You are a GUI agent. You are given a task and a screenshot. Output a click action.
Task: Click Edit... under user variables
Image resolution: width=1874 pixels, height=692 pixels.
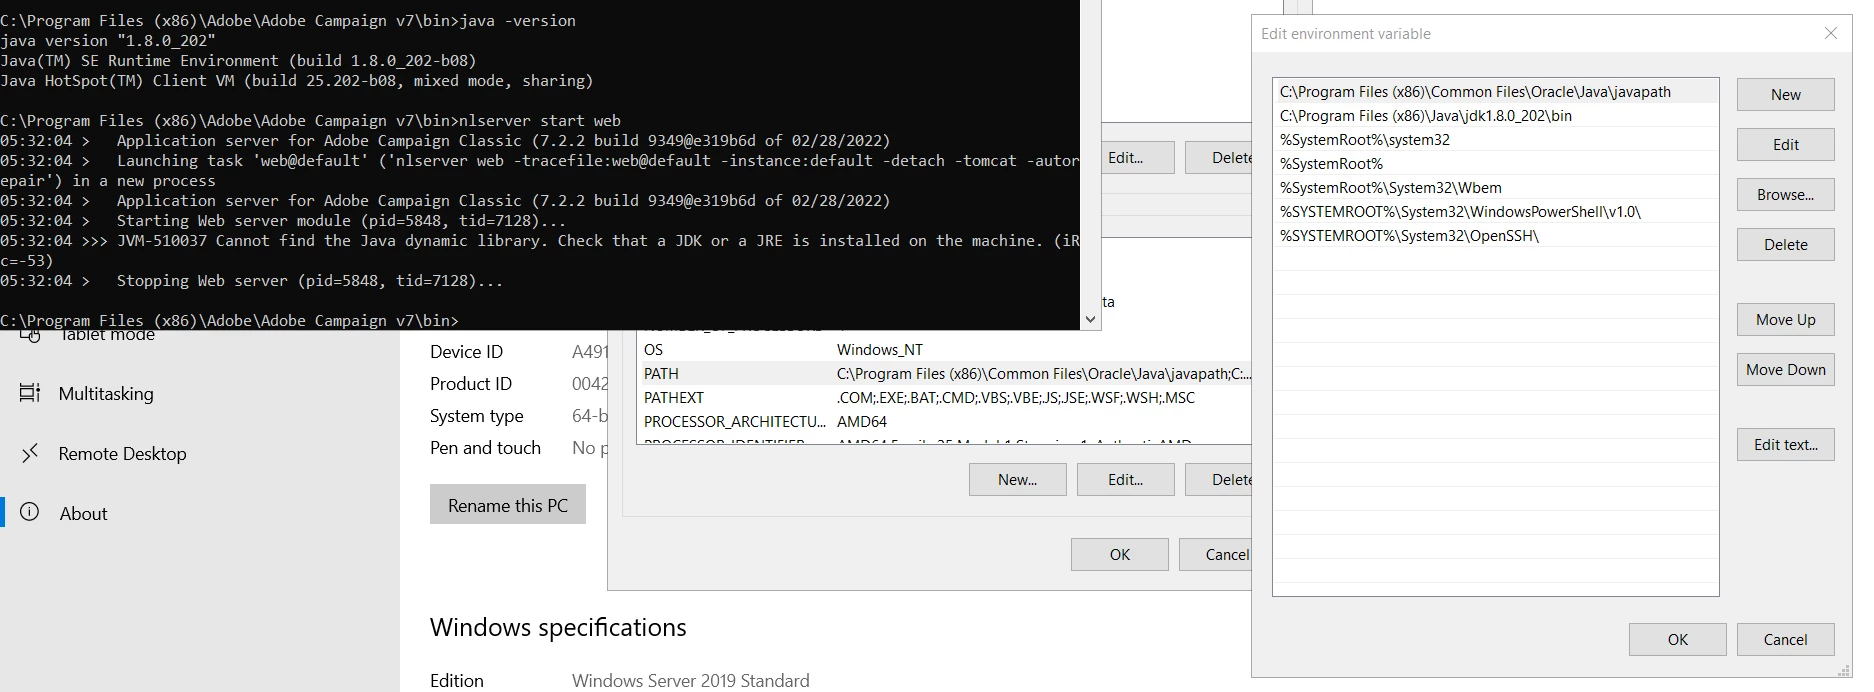pos(1136,158)
